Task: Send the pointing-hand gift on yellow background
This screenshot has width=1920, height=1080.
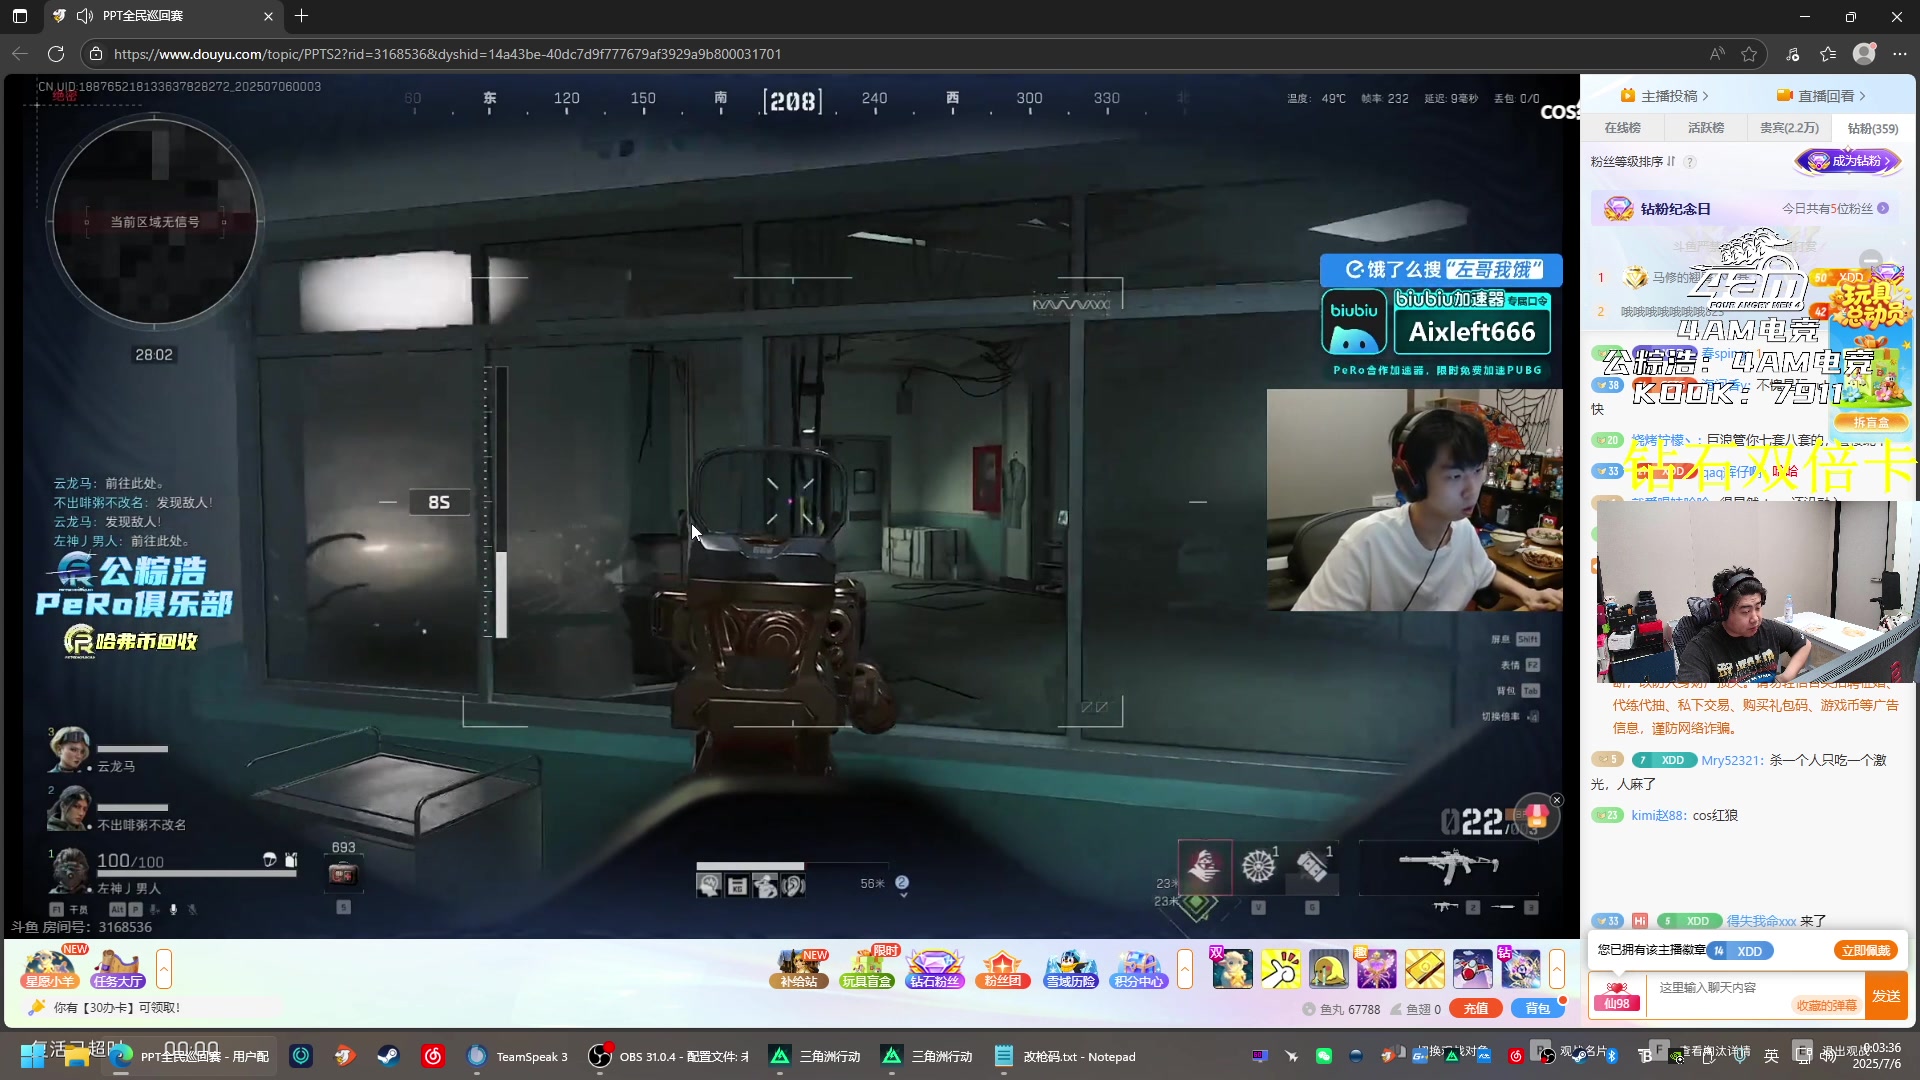Action: 1280,968
